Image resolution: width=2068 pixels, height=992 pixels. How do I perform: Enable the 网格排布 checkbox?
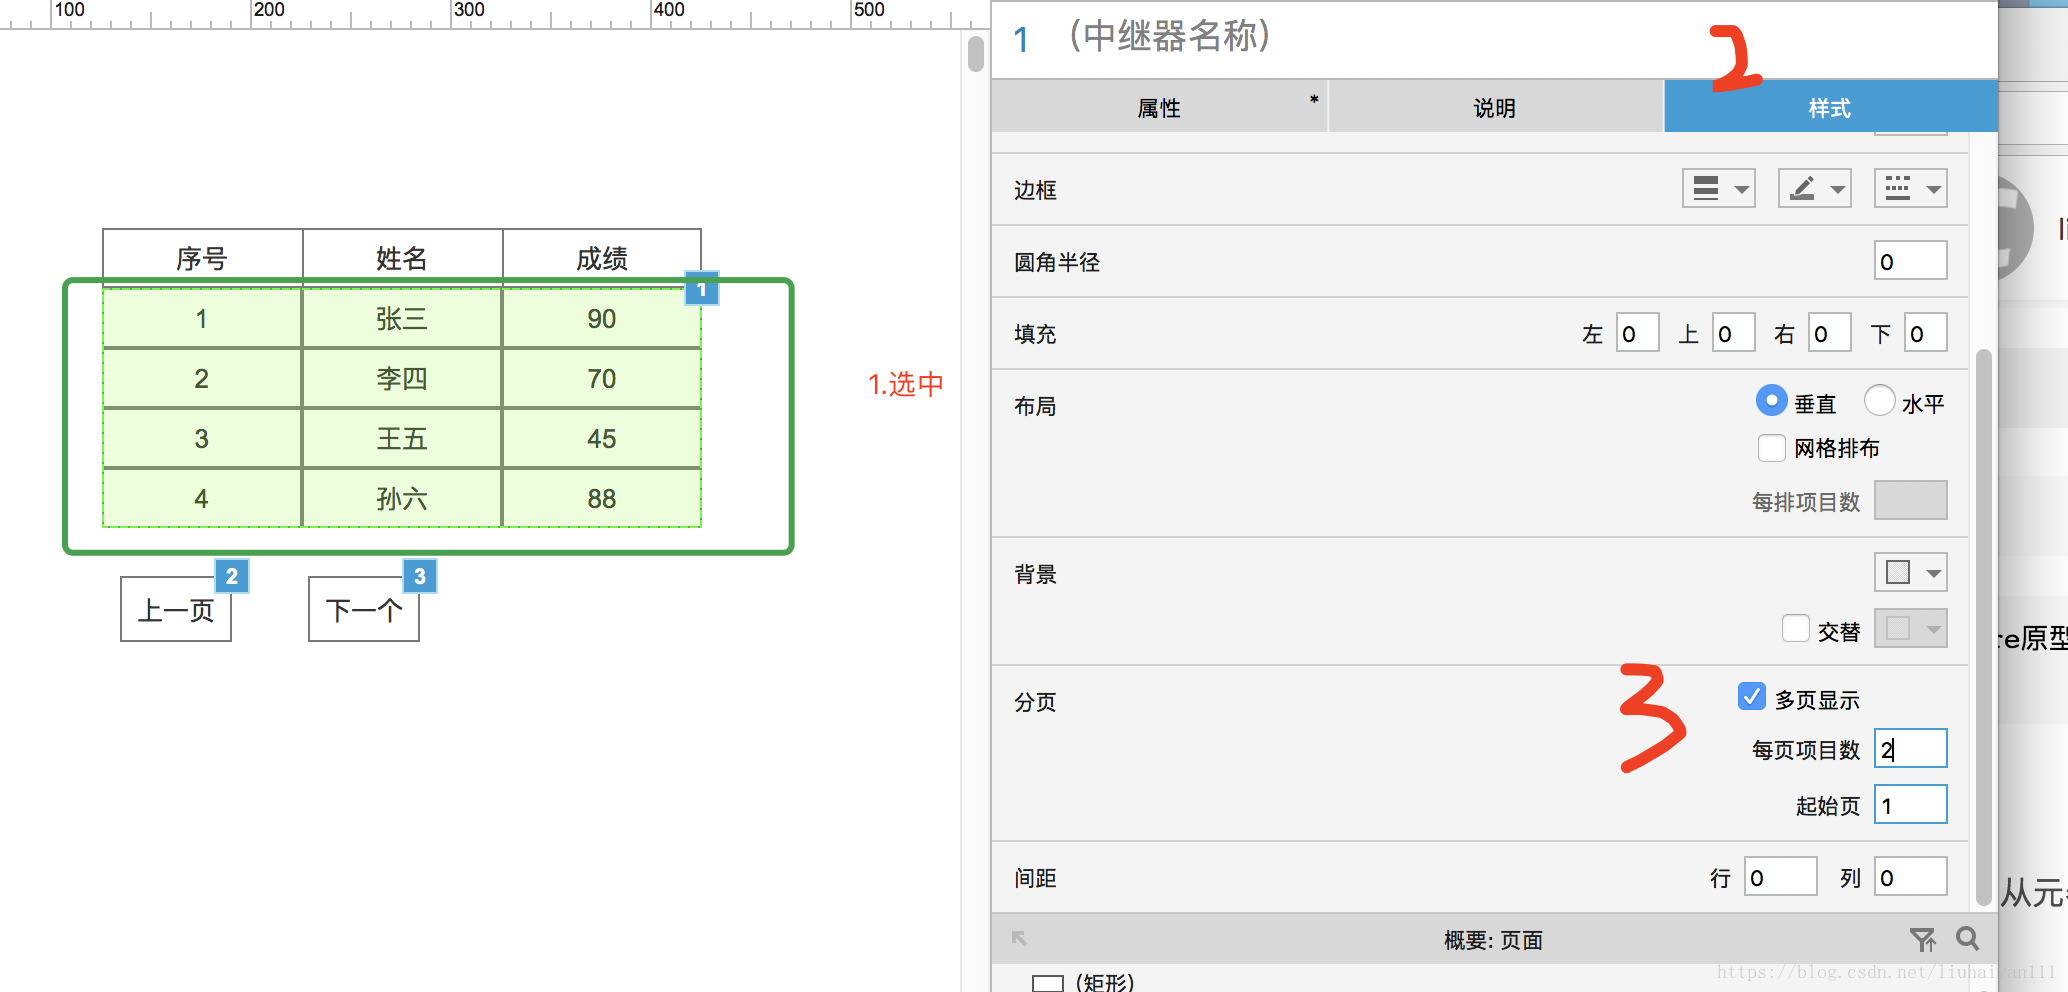[x=1771, y=448]
